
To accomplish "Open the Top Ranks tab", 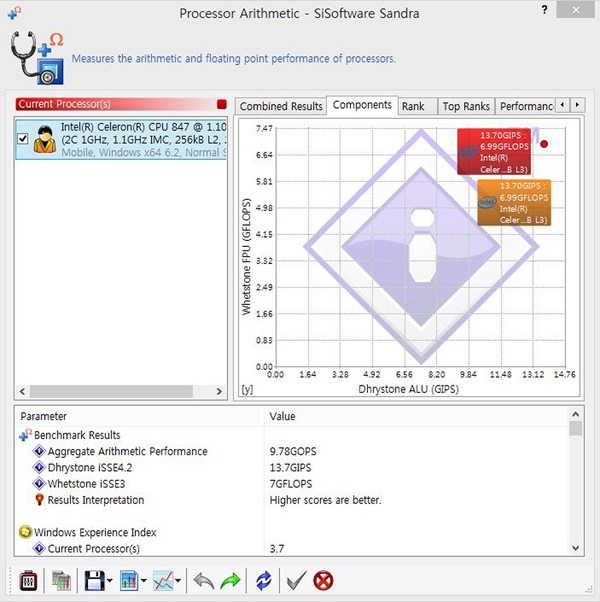I will coord(466,106).
